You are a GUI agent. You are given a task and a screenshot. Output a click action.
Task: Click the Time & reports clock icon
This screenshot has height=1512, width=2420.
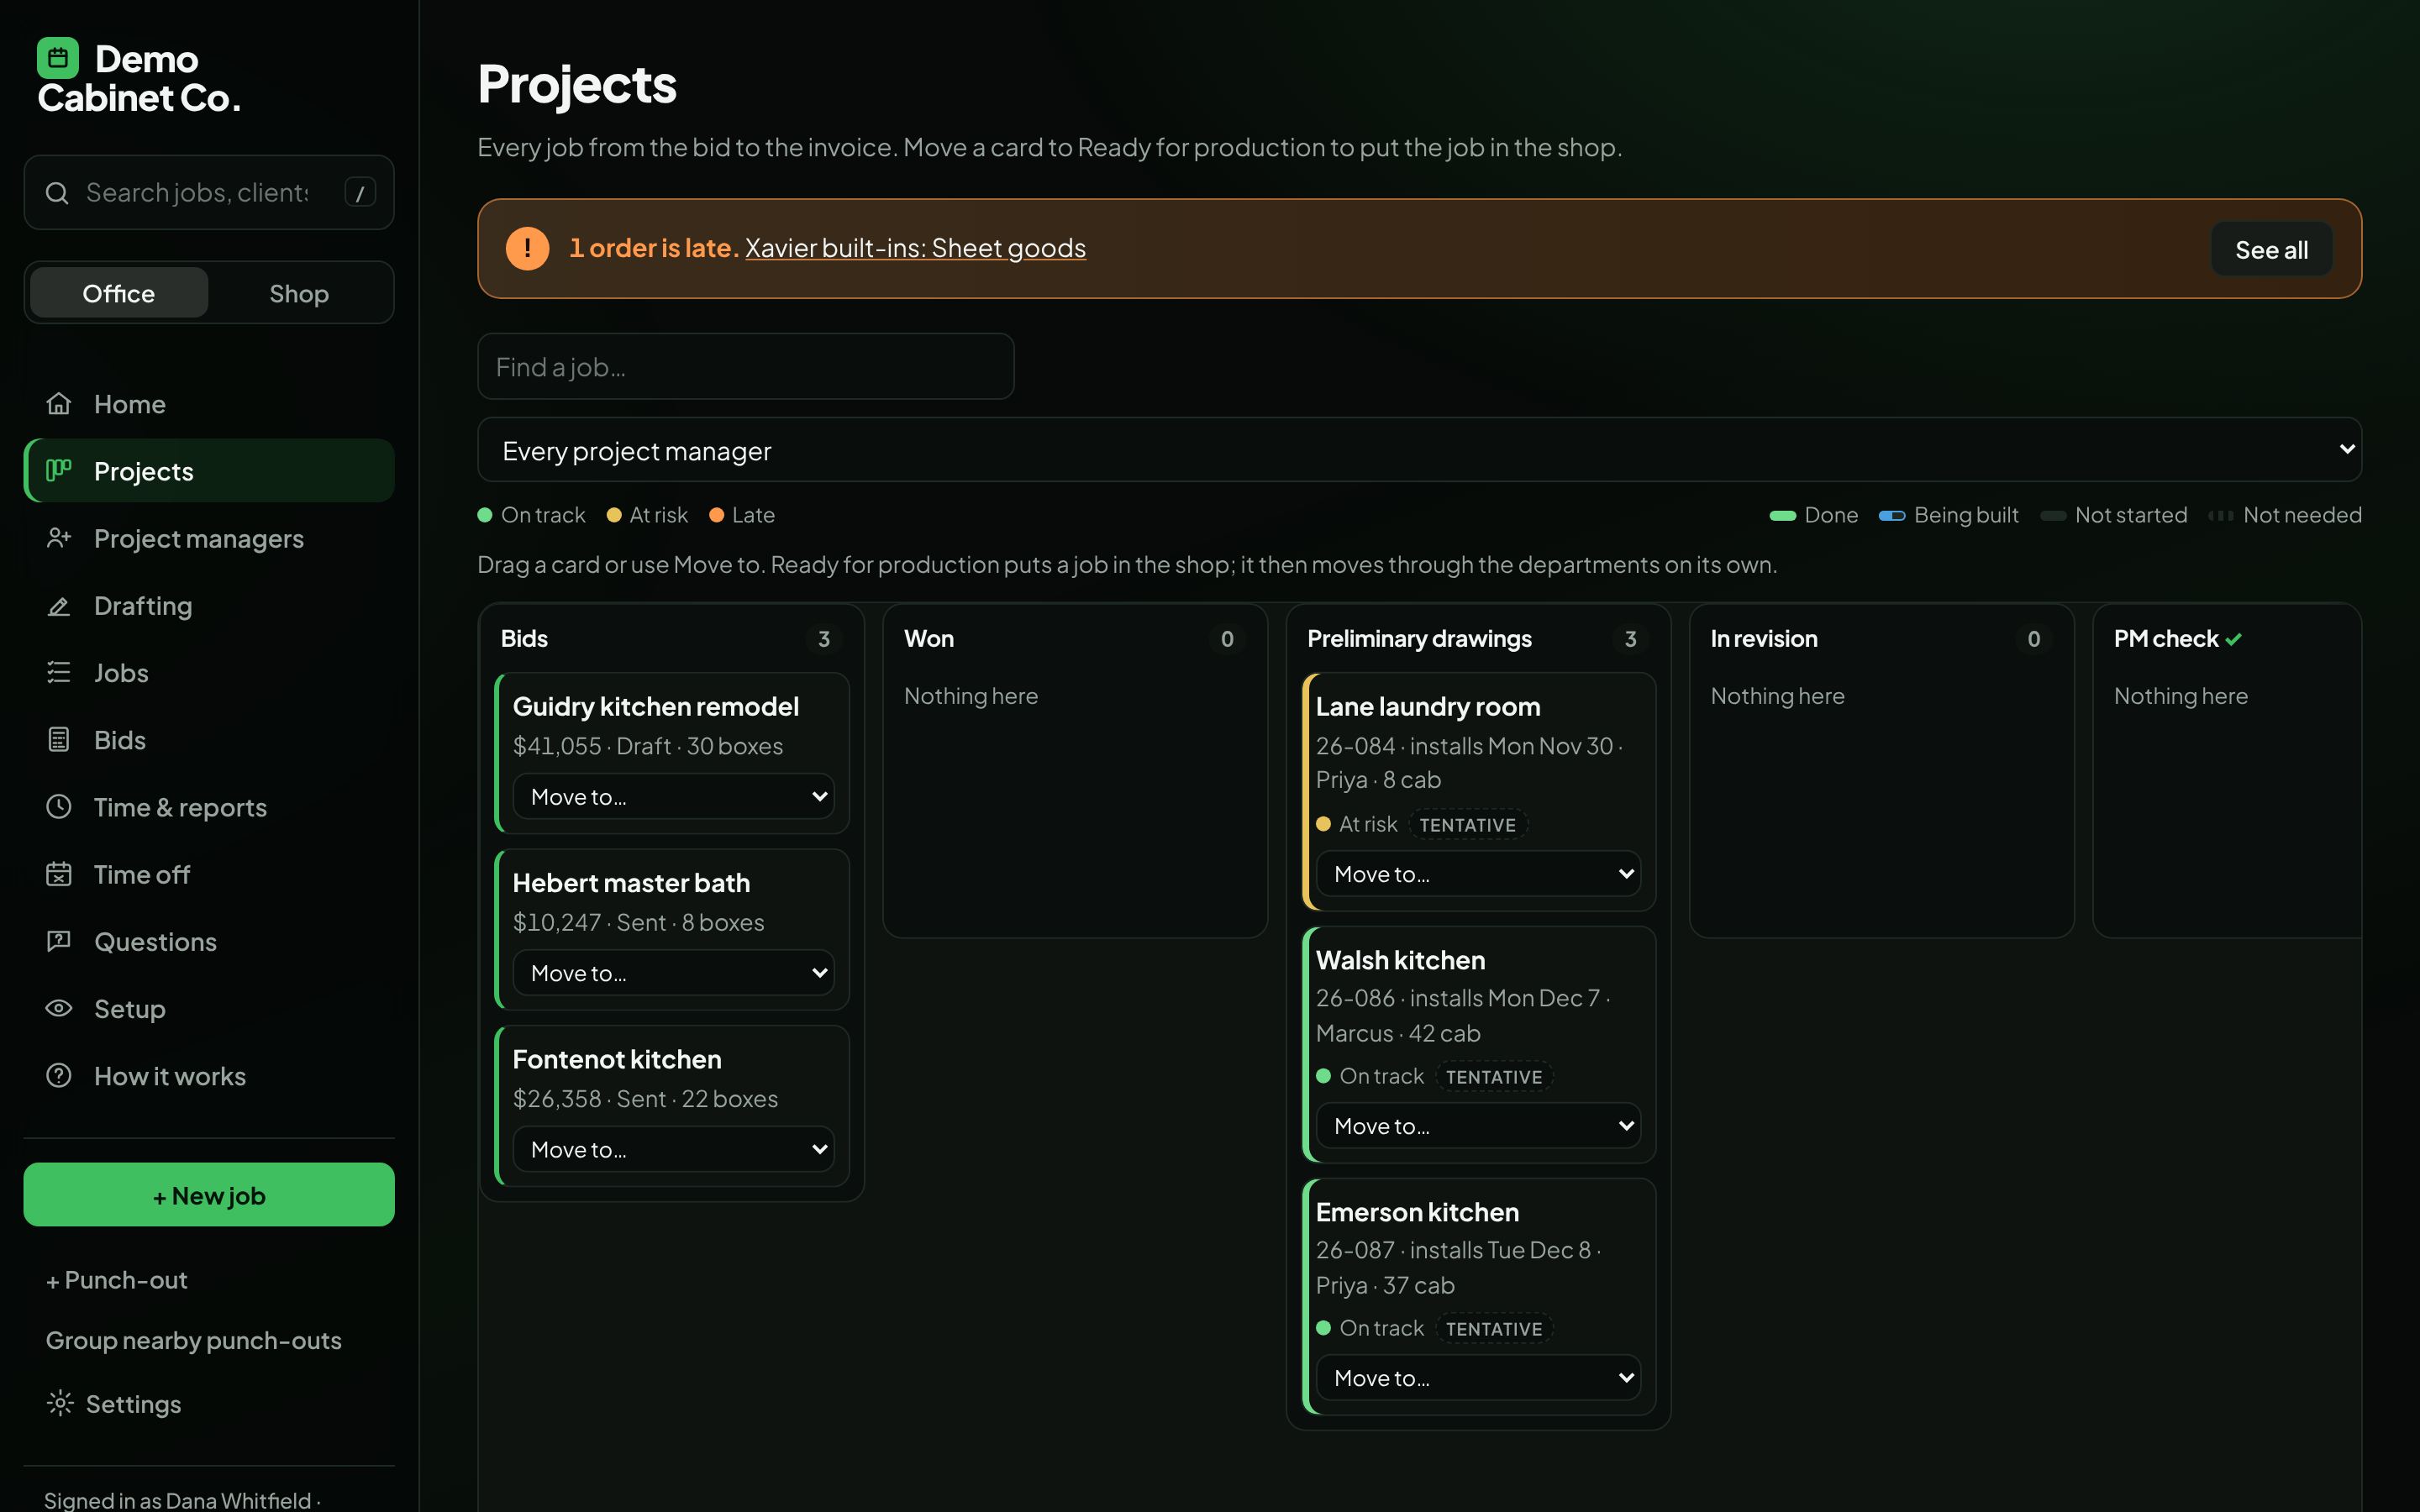(59, 807)
